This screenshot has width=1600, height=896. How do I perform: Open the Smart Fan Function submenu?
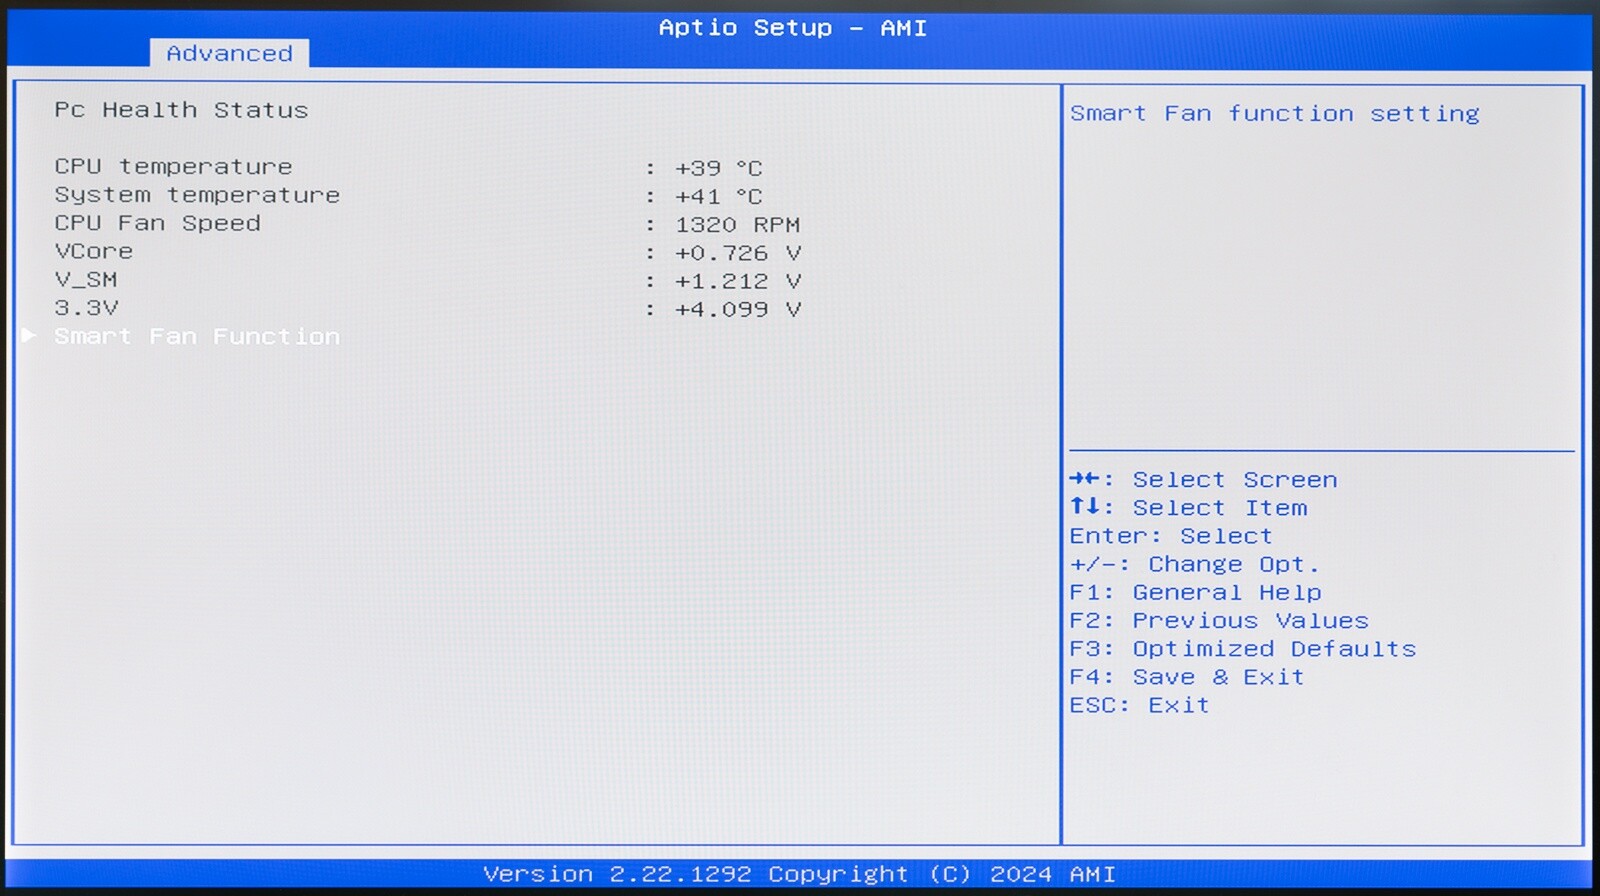pos(197,337)
